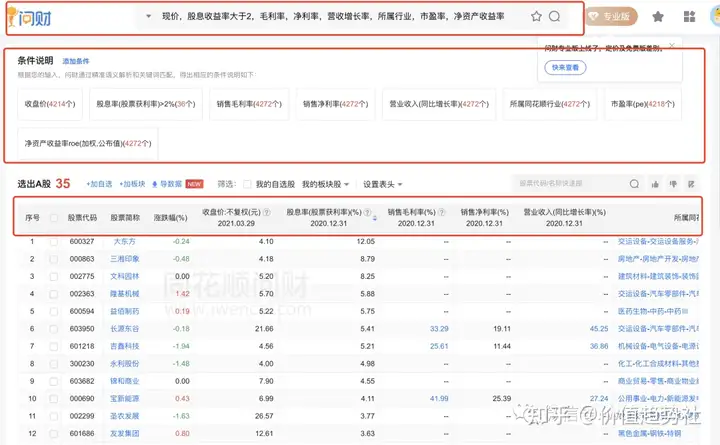The height and width of the screenshot is (445, 720).
Task: Click the thumbs-up icon above table
Action: click(655, 184)
